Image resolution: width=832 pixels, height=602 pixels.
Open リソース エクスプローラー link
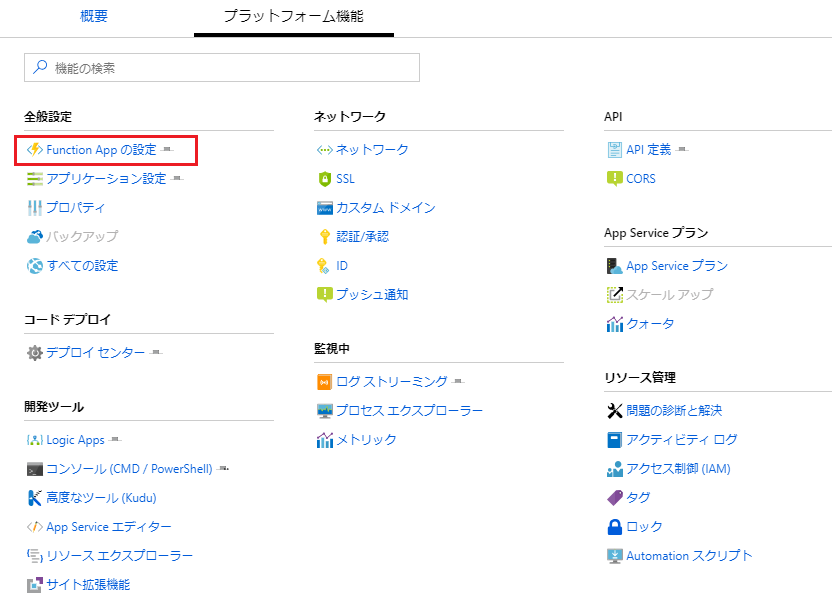point(119,556)
